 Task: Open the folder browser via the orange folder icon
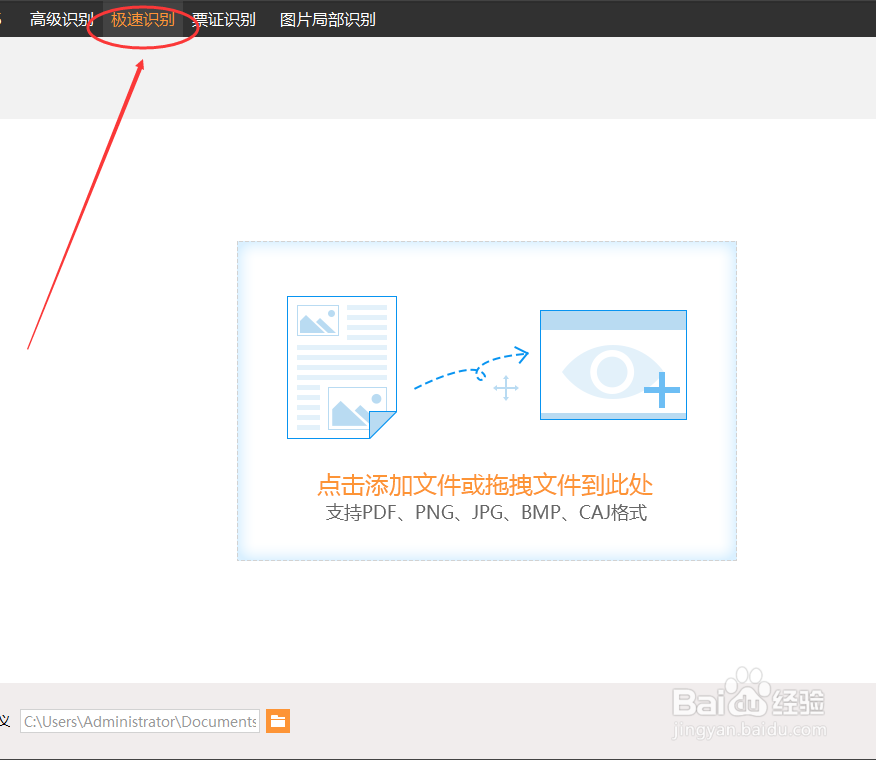coord(277,721)
